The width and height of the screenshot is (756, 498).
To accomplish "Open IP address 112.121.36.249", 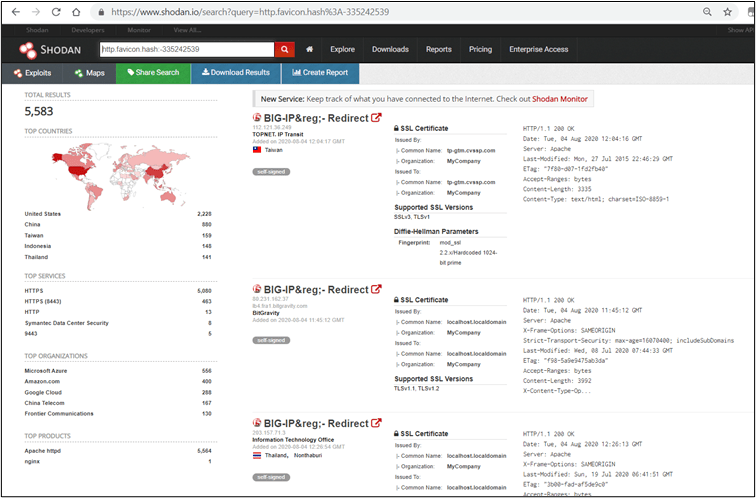I will point(272,128).
